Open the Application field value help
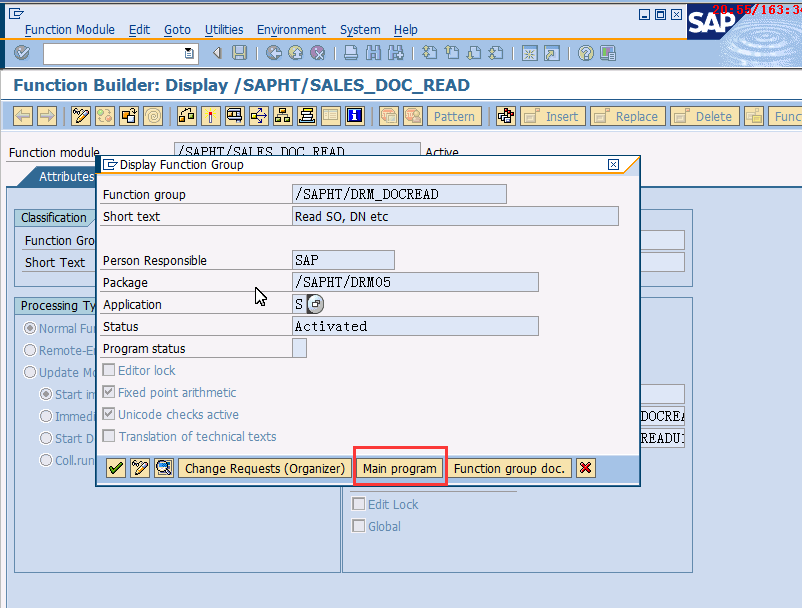The width and height of the screenshot is (802, 608). (x=313, y=304)
